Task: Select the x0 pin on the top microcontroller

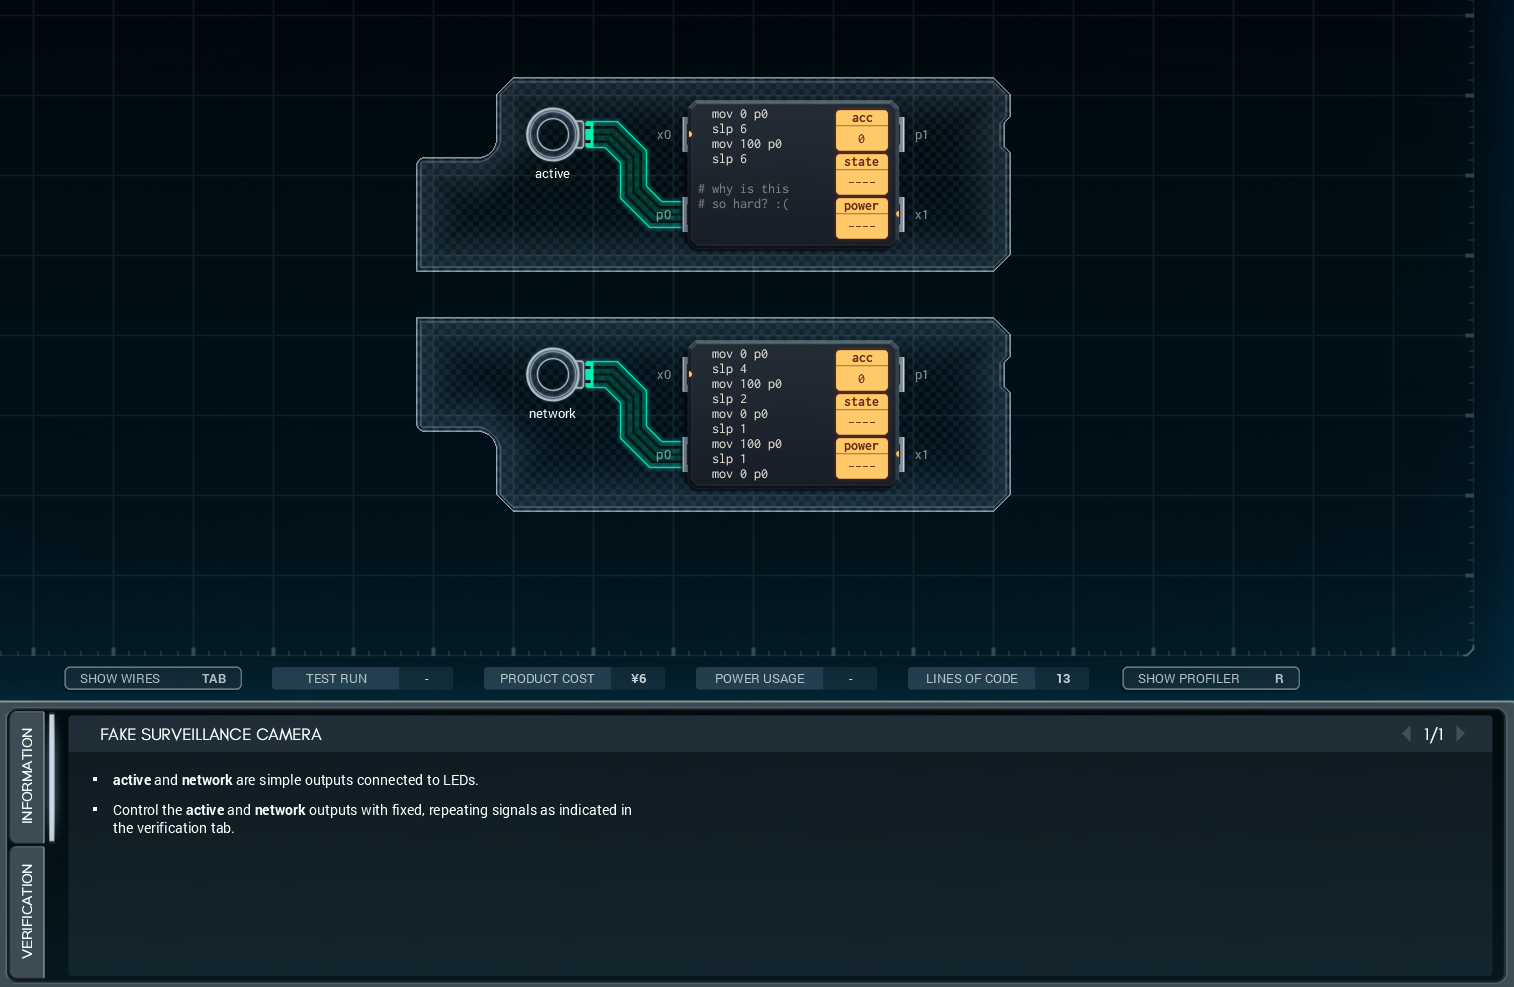Action: point(686,135)
